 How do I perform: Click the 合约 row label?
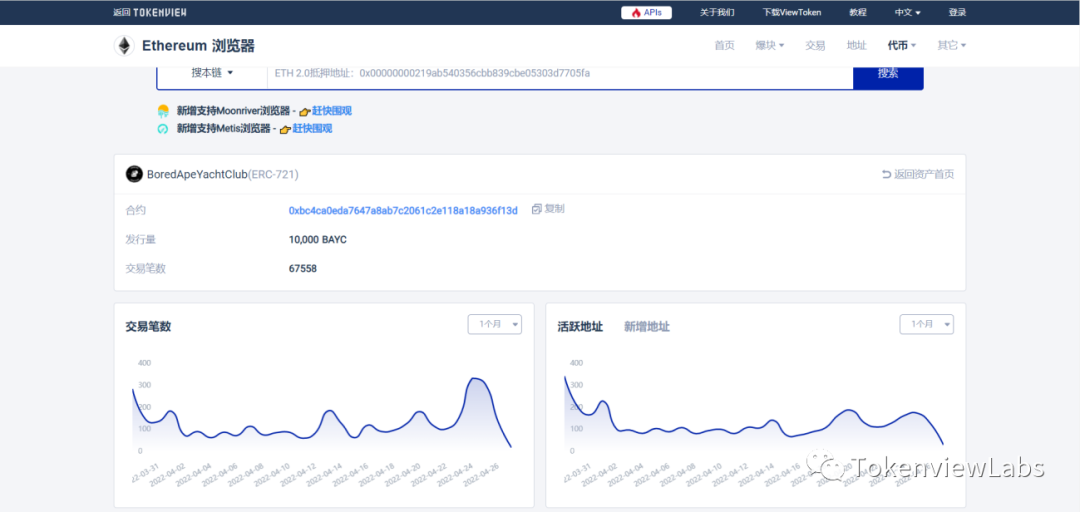point(136,210)
